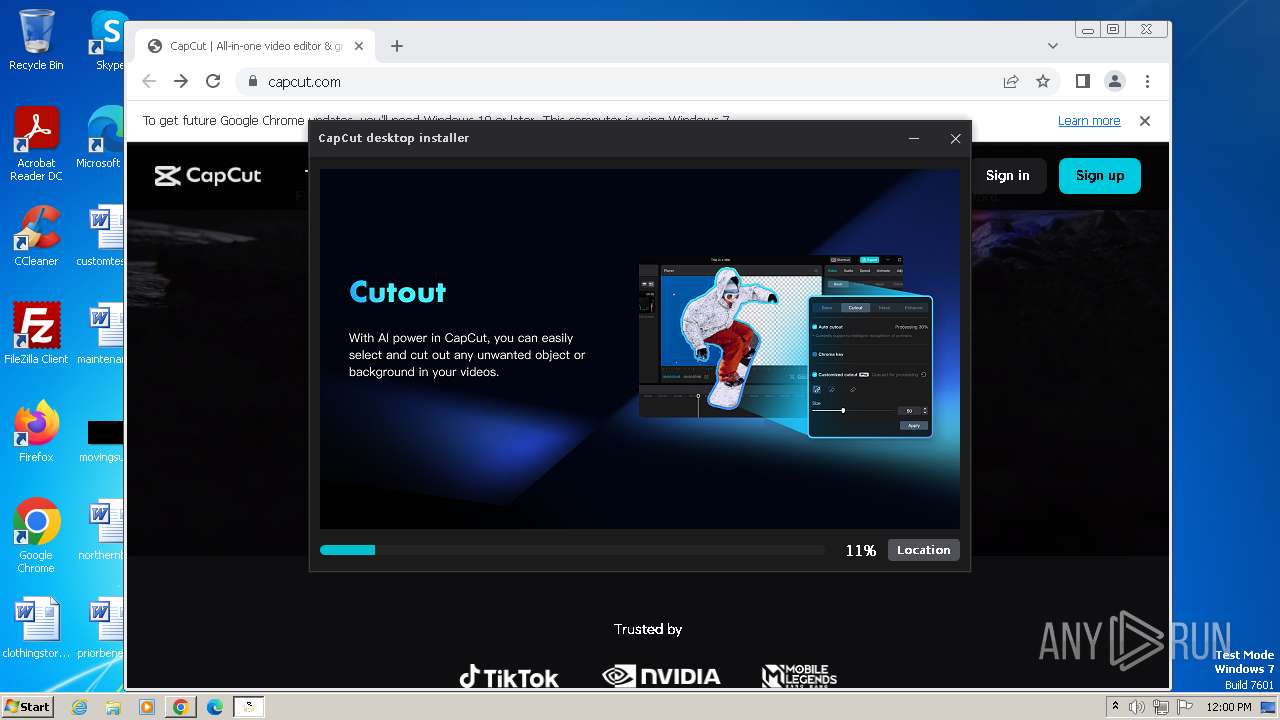
Task: Click the 11% progress percentage
Action: (x=860, y=550)
